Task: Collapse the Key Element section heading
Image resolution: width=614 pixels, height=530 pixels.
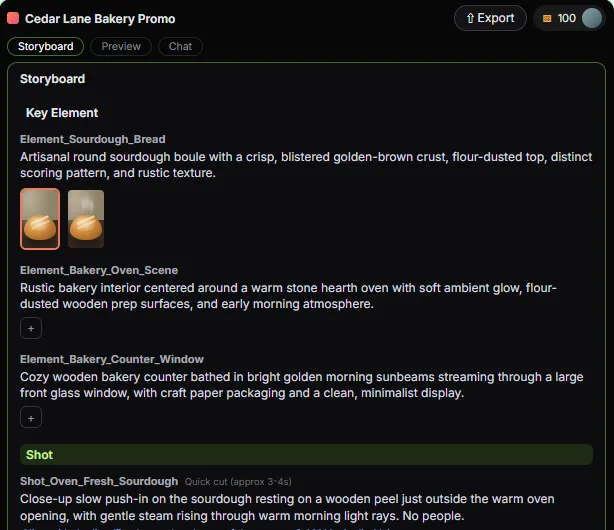Action: pos(62,113)
